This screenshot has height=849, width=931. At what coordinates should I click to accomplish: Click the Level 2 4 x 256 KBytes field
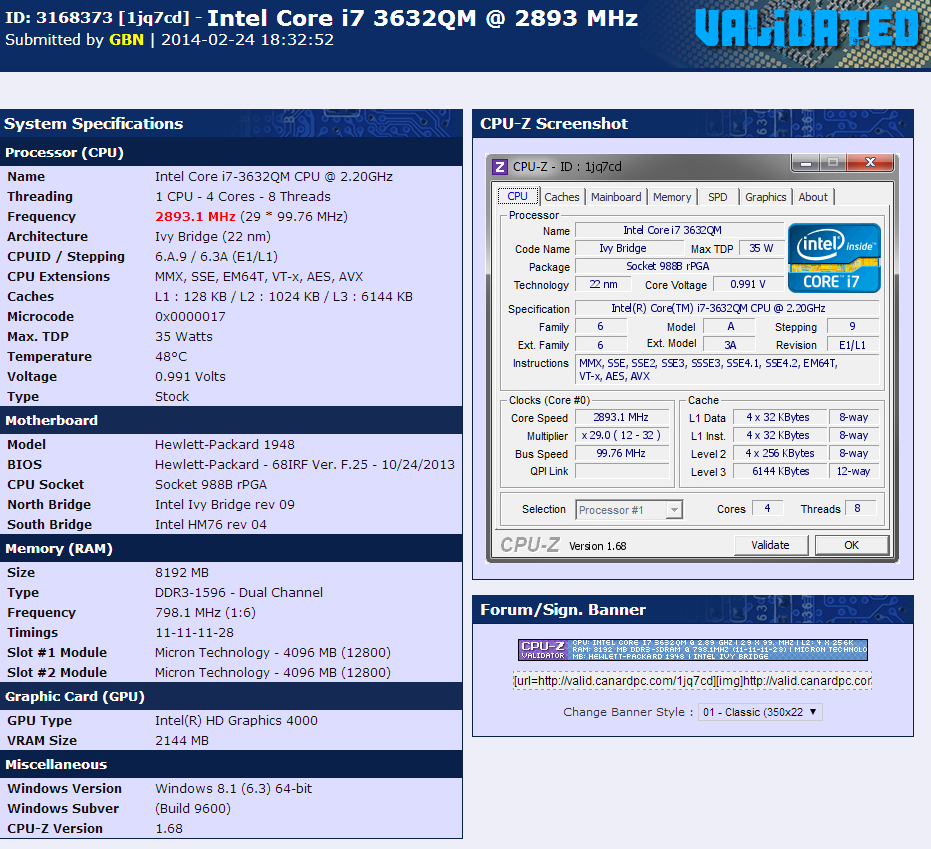tap(780, 454)
